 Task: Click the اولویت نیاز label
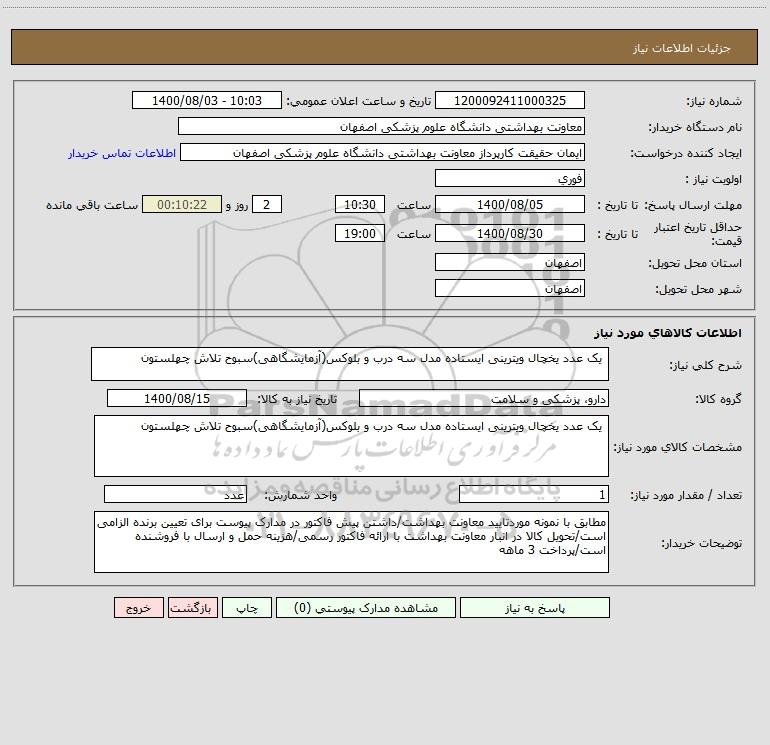point(714,180)
